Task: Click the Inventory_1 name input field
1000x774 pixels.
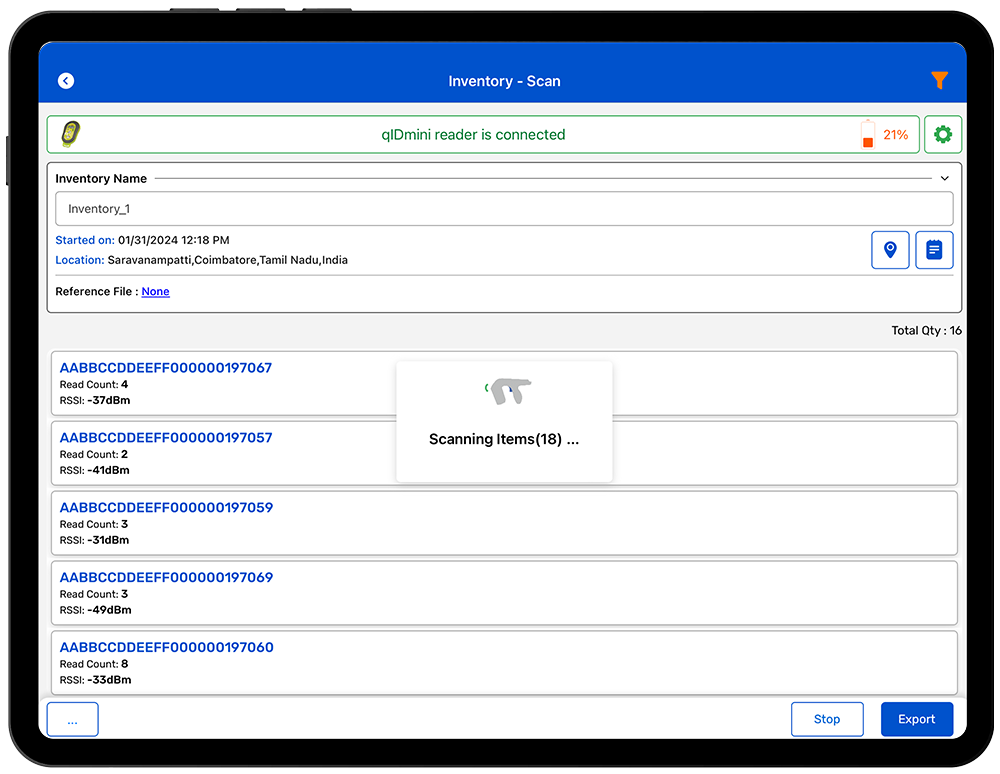Action: click(504, 209)
